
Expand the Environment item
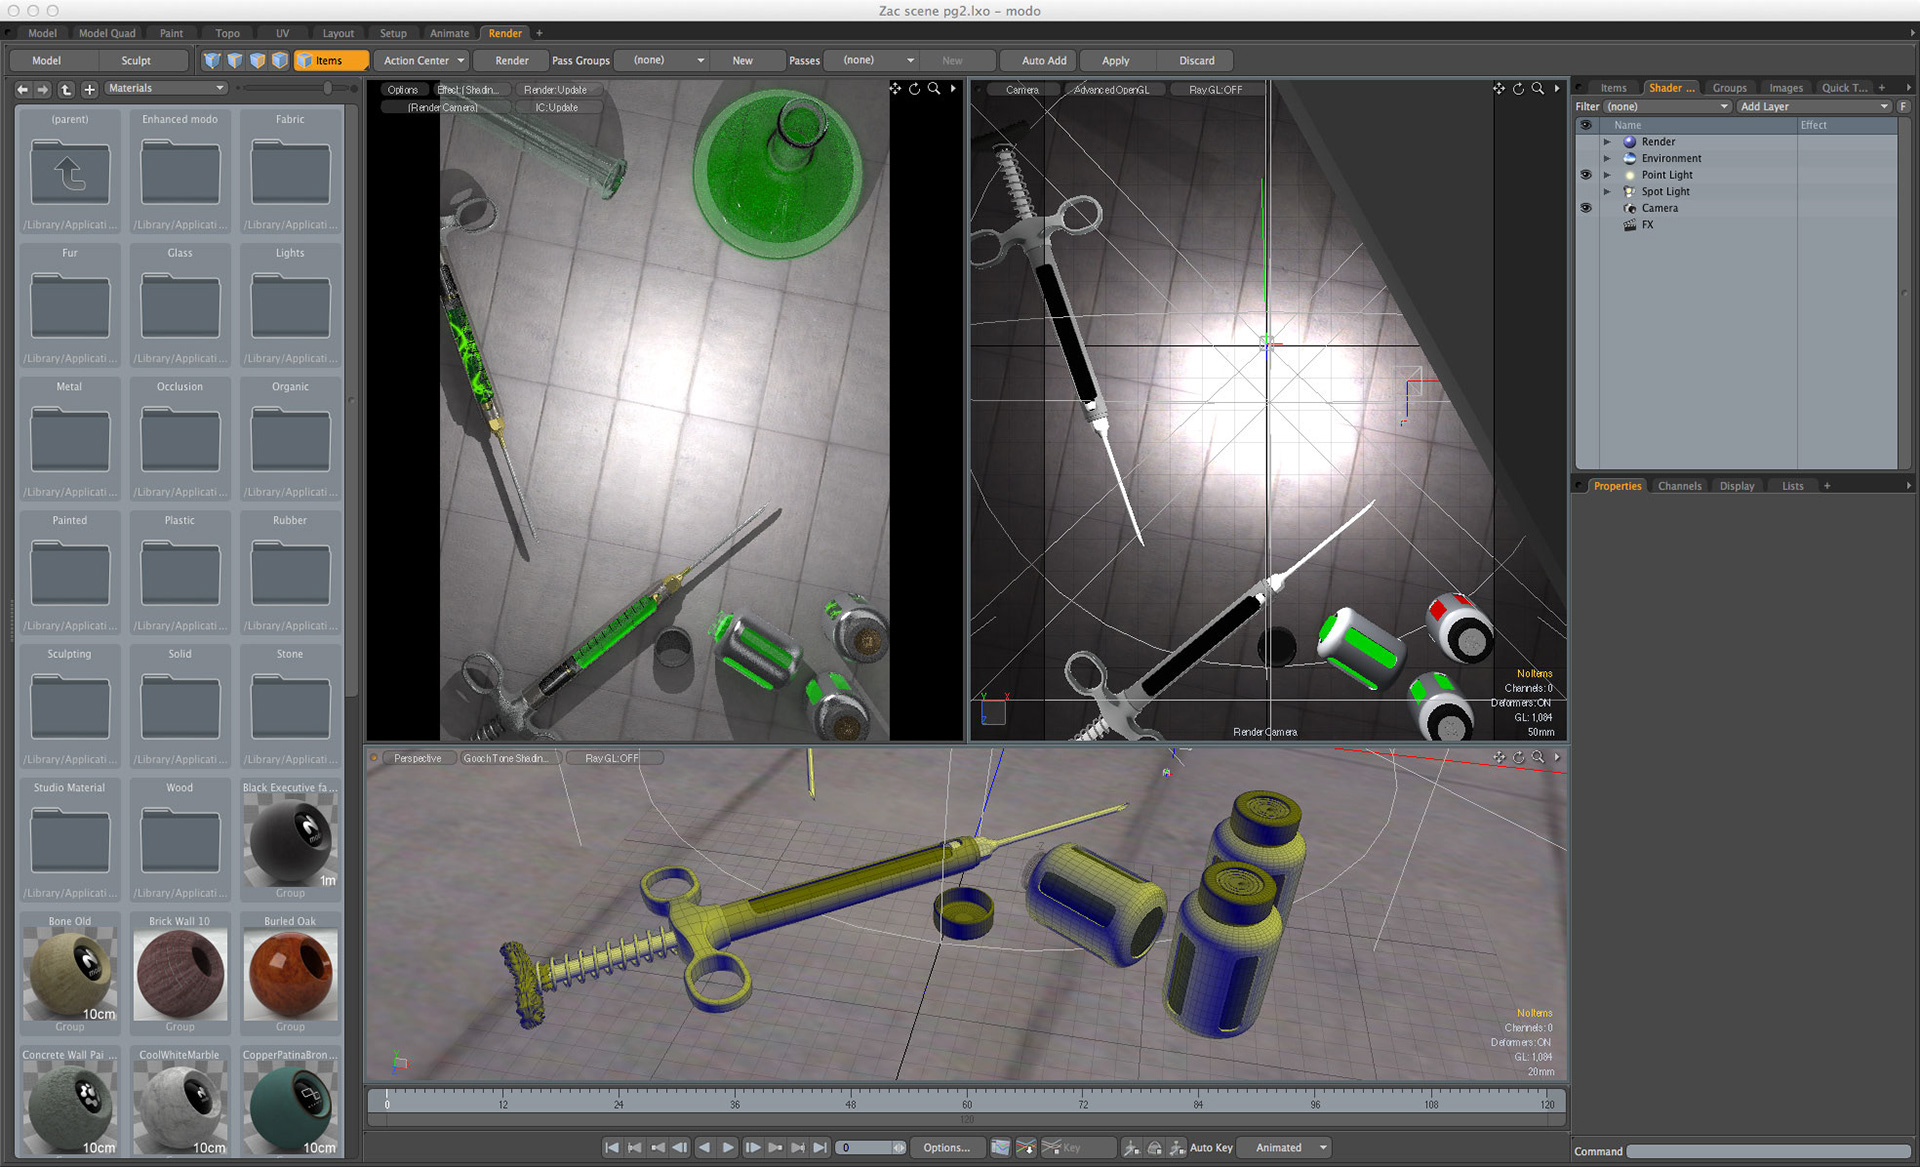[x=1607, y=158]
